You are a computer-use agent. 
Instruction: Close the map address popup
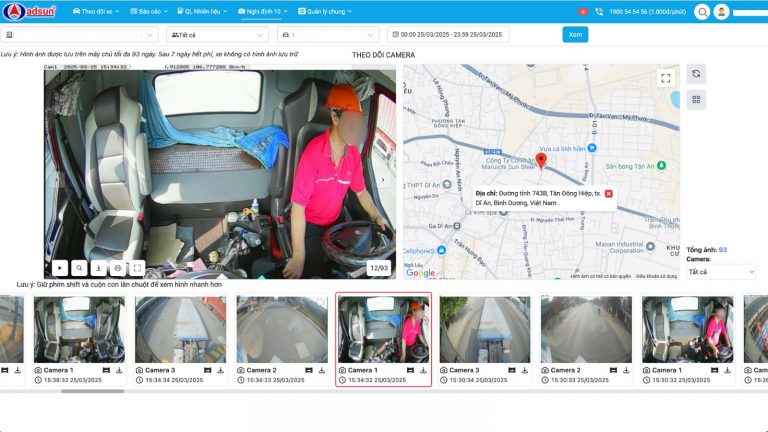(x=608, y=193)
